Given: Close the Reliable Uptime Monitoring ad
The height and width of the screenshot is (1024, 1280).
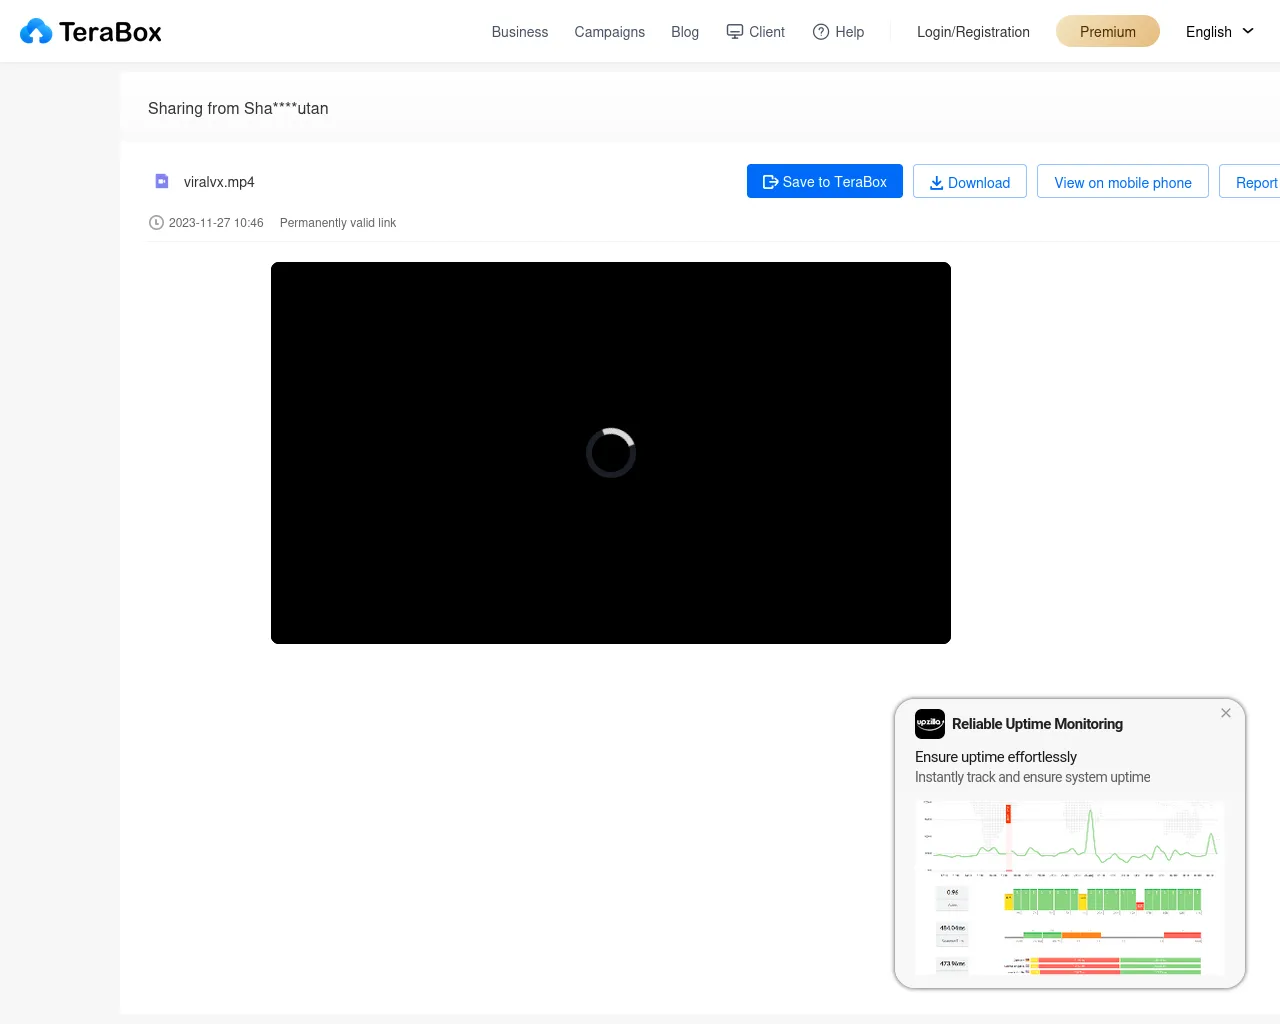Looking at the screenshot, I should [1226, 713].
